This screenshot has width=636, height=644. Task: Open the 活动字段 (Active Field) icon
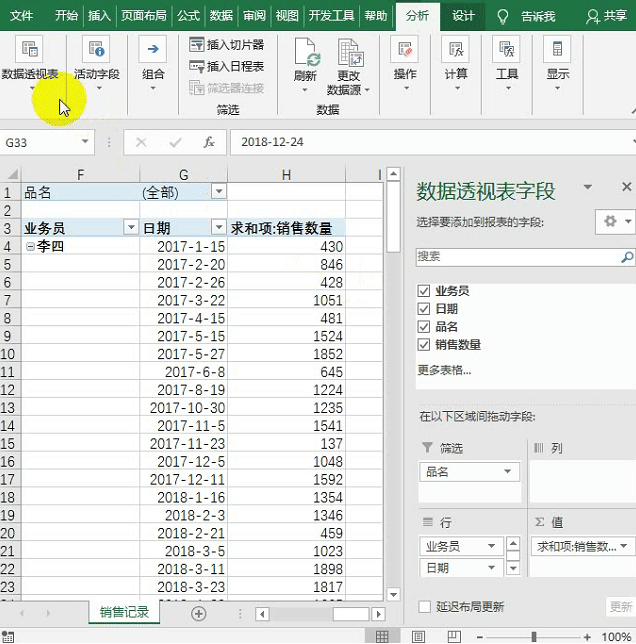(96, 49)
